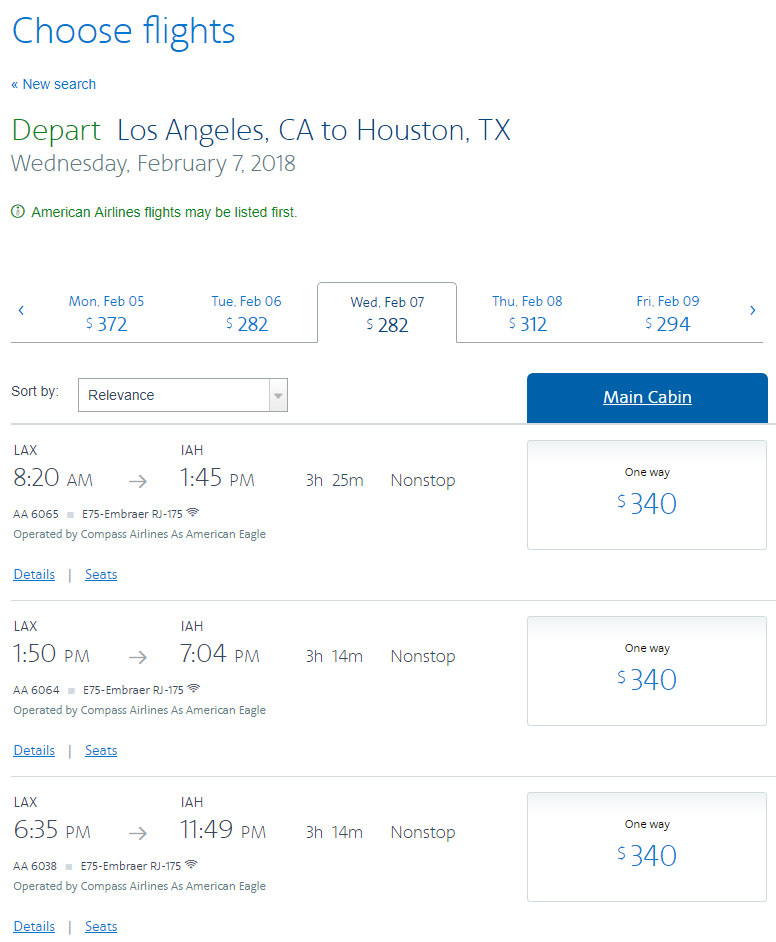776x942 pixels.
Task: Click the arrow between 6:35 PM and 11:49 PM
Action: pyautogui.click(x=138, y=833)
